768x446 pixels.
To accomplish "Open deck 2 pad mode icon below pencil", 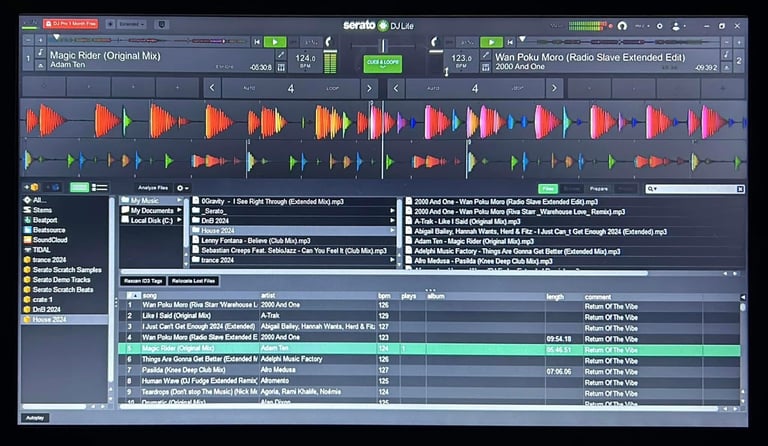I will point(485,67).
